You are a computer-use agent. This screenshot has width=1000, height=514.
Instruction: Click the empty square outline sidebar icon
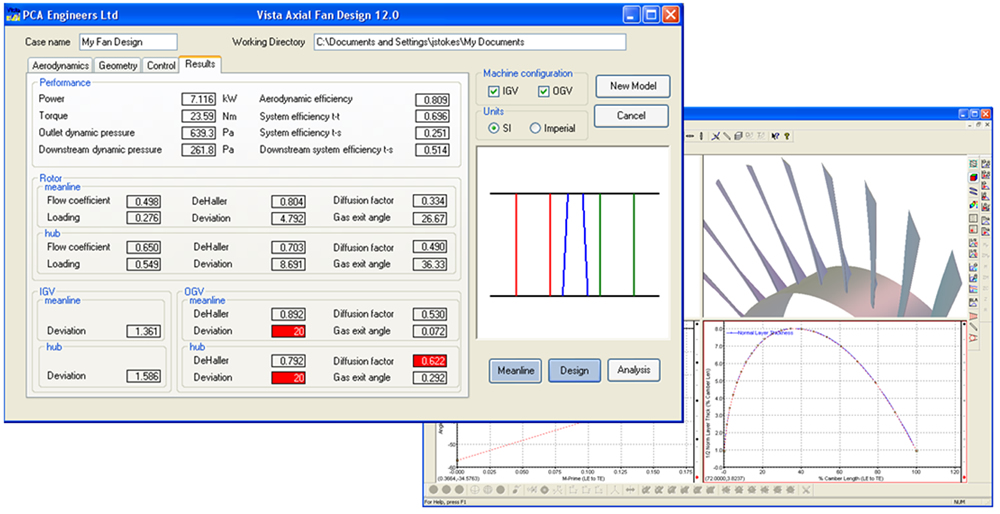tap(973, 219)
